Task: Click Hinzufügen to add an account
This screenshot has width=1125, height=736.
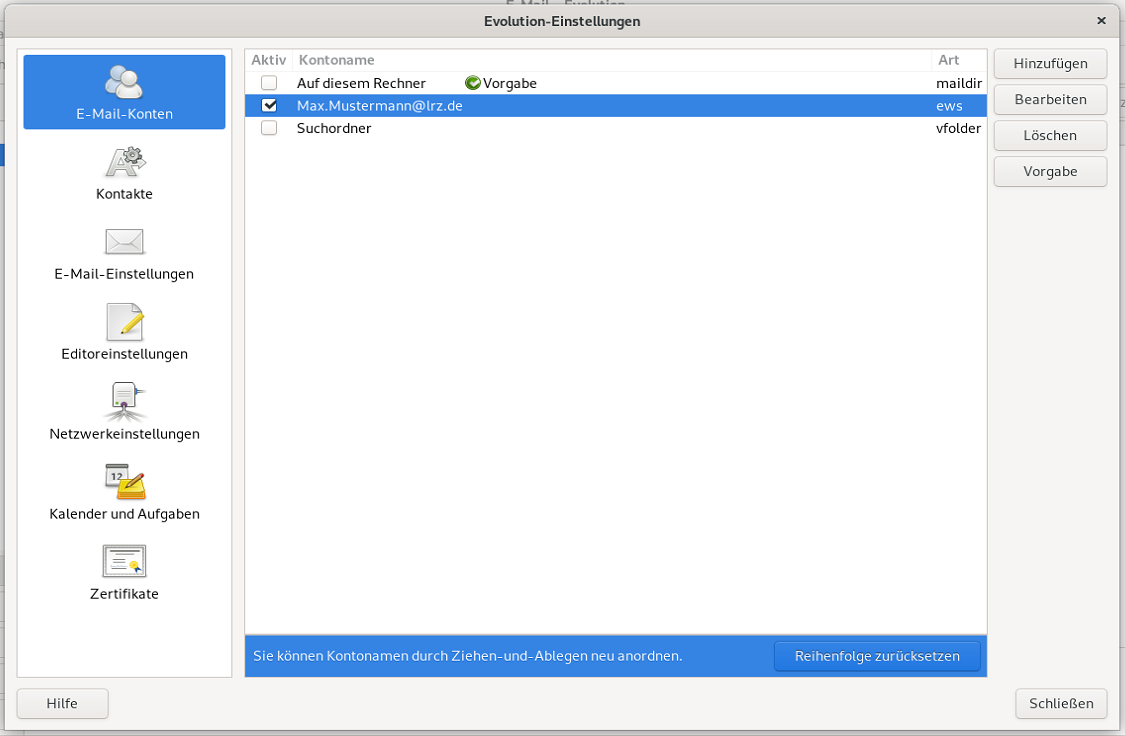Action: click(x=1050, y=63)
